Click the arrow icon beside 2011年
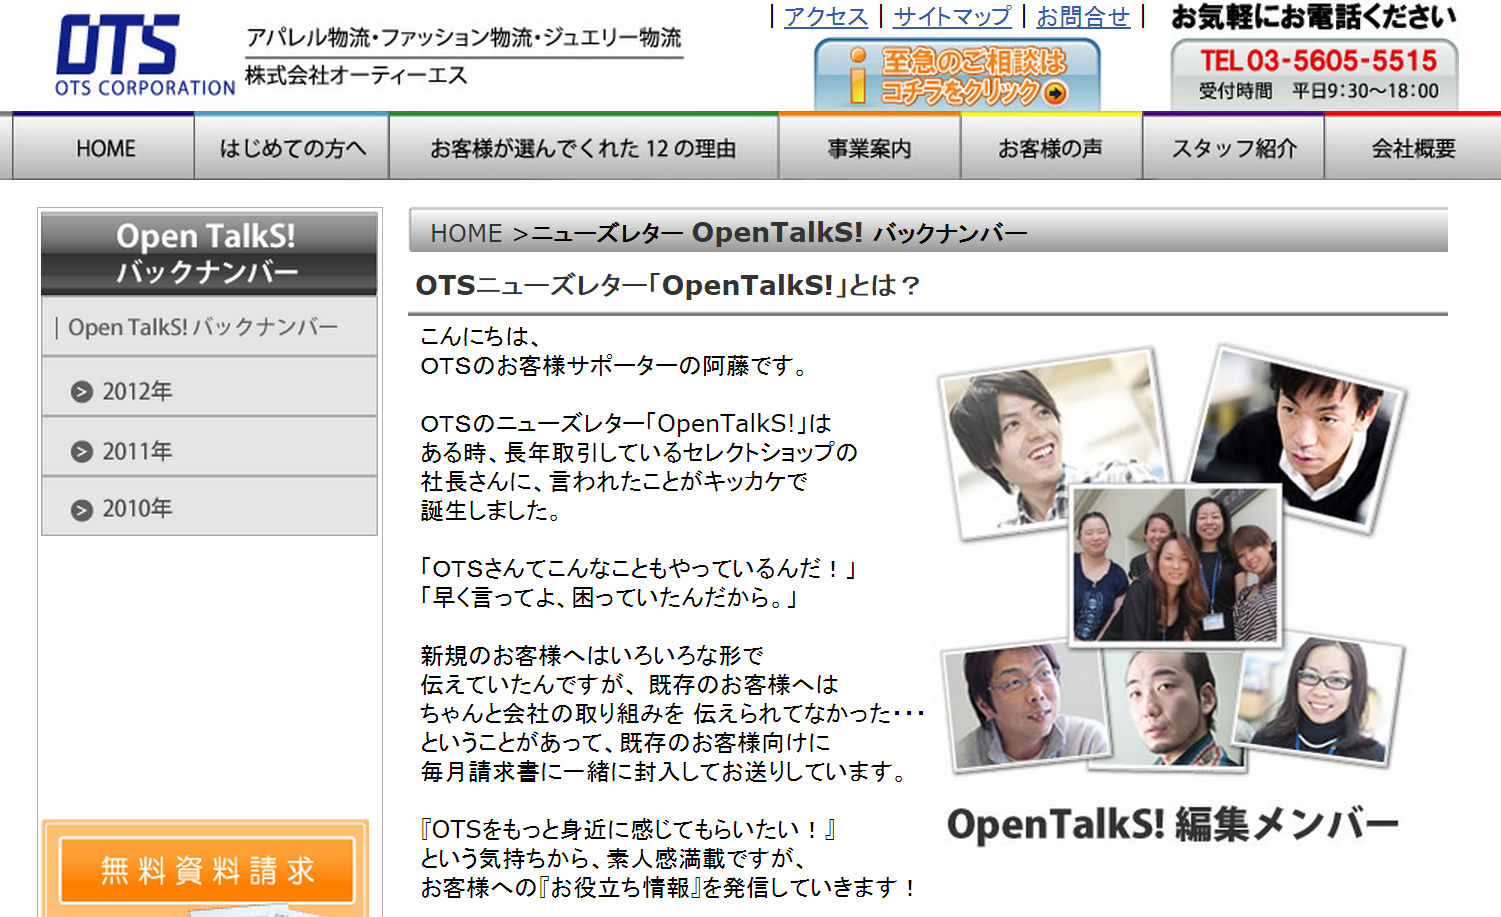 tap(82, 452)
